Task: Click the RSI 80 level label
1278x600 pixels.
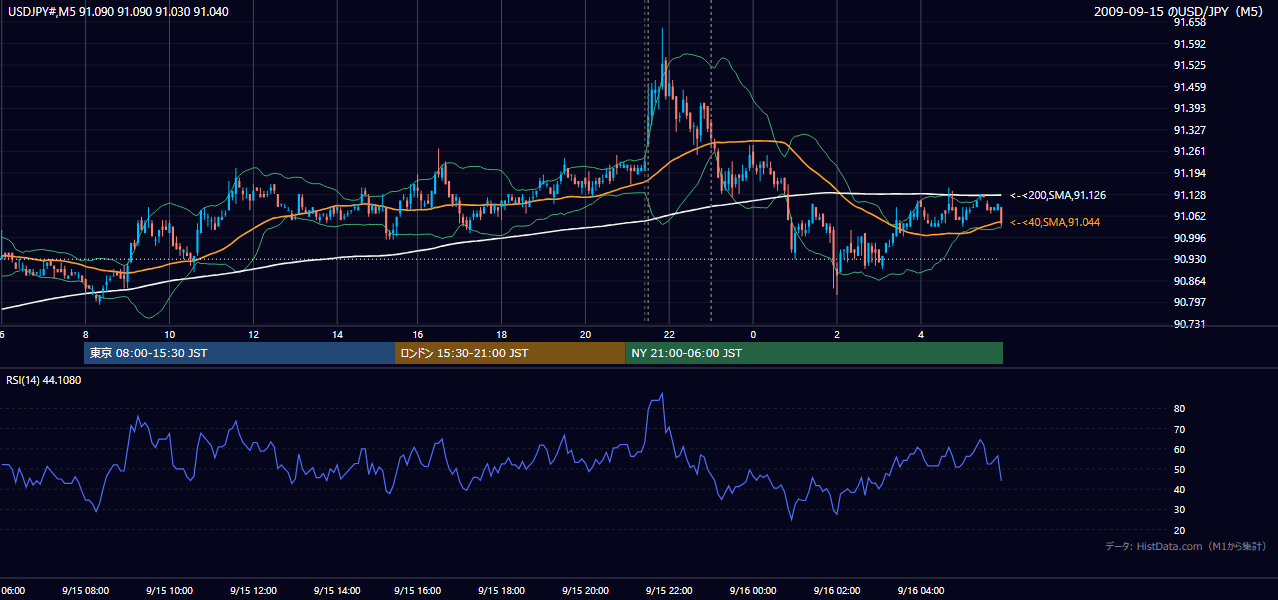Action: pos(1179,409)
